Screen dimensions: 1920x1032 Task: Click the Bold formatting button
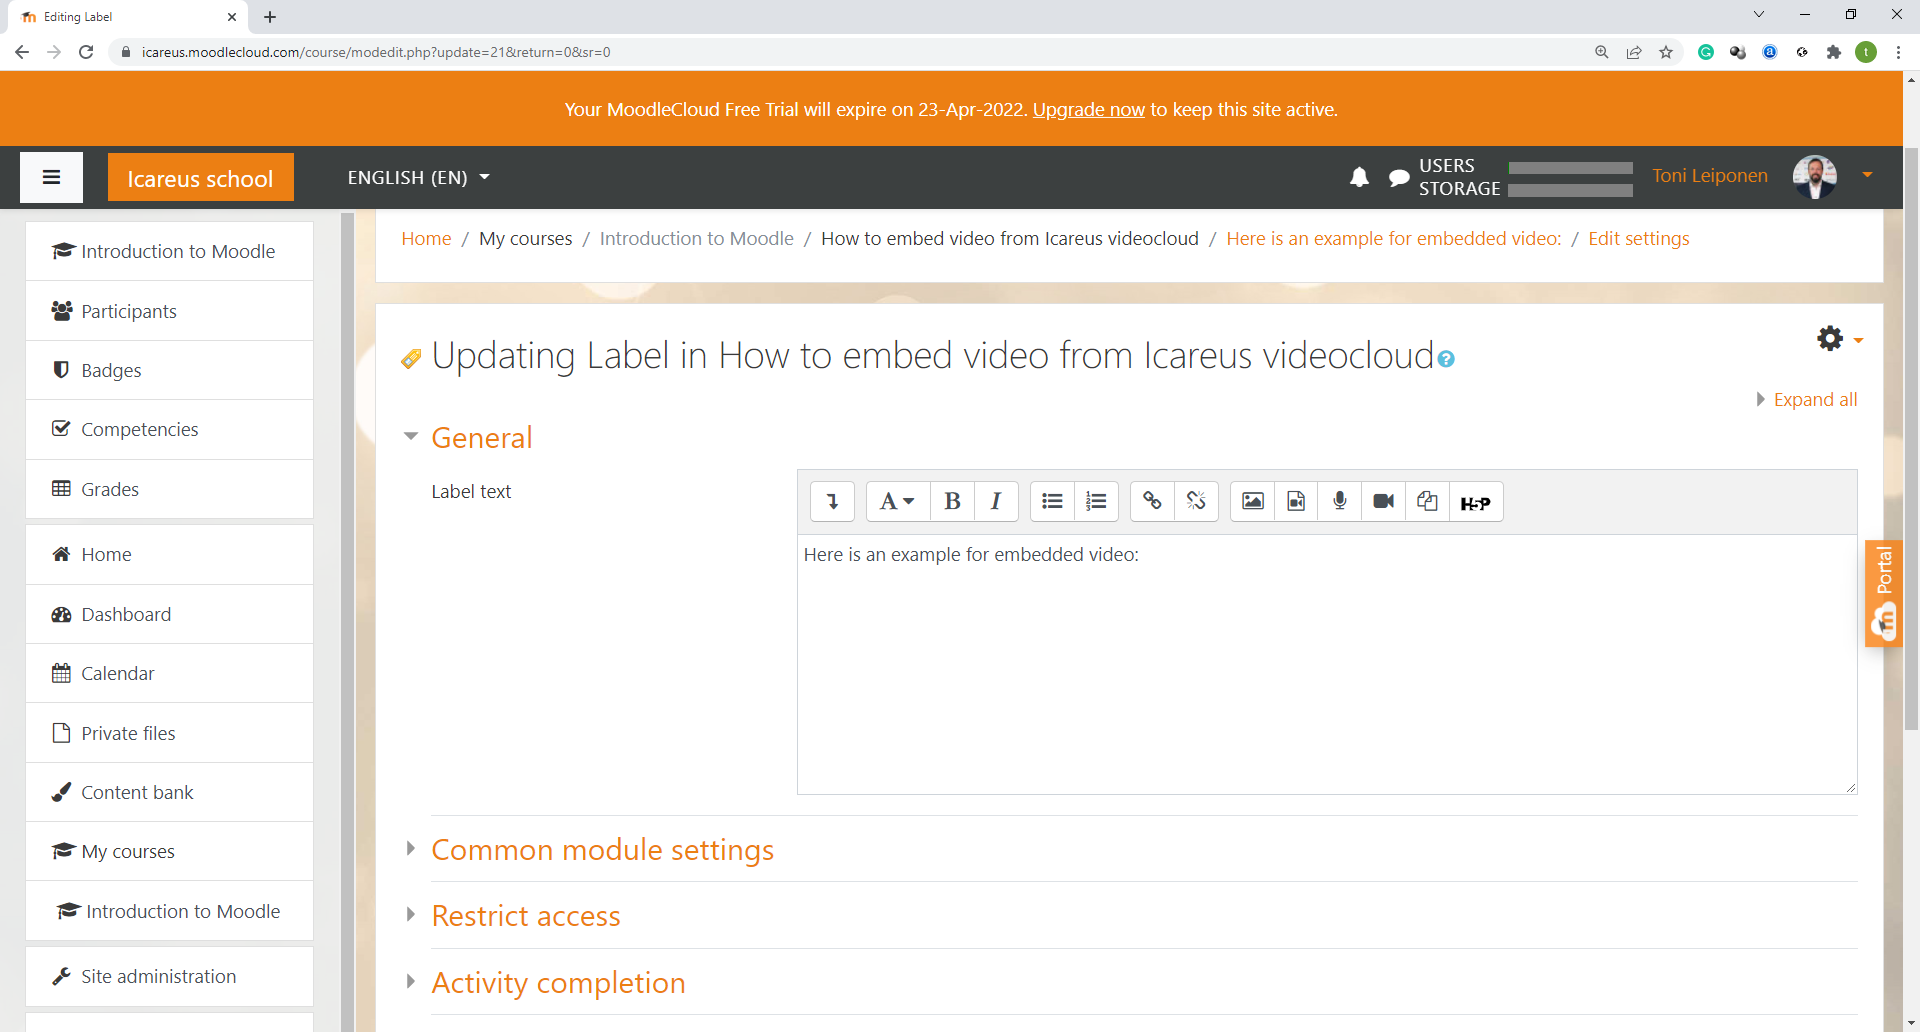[952, 502]
